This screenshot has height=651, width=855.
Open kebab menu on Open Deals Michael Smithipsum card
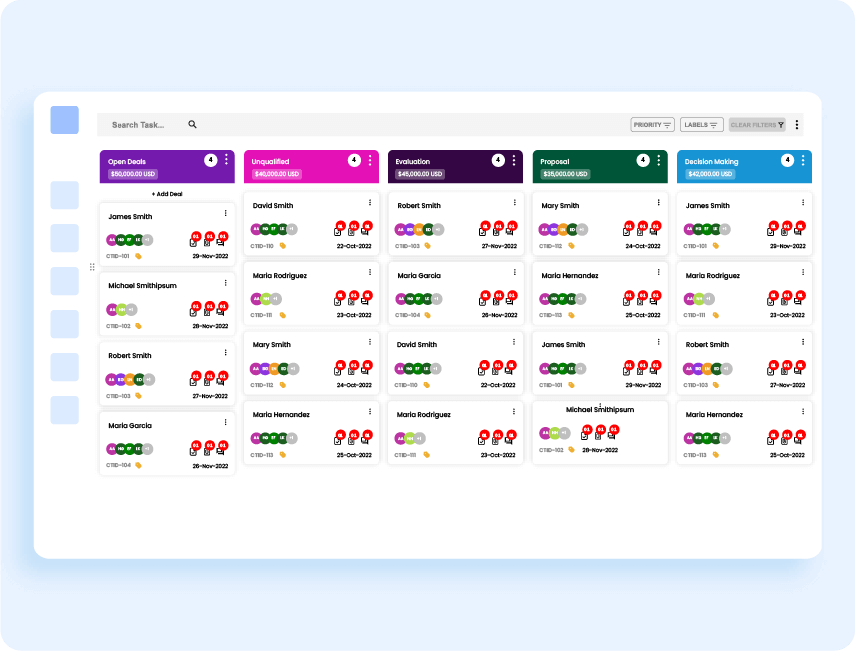click(x=225, y=283)
